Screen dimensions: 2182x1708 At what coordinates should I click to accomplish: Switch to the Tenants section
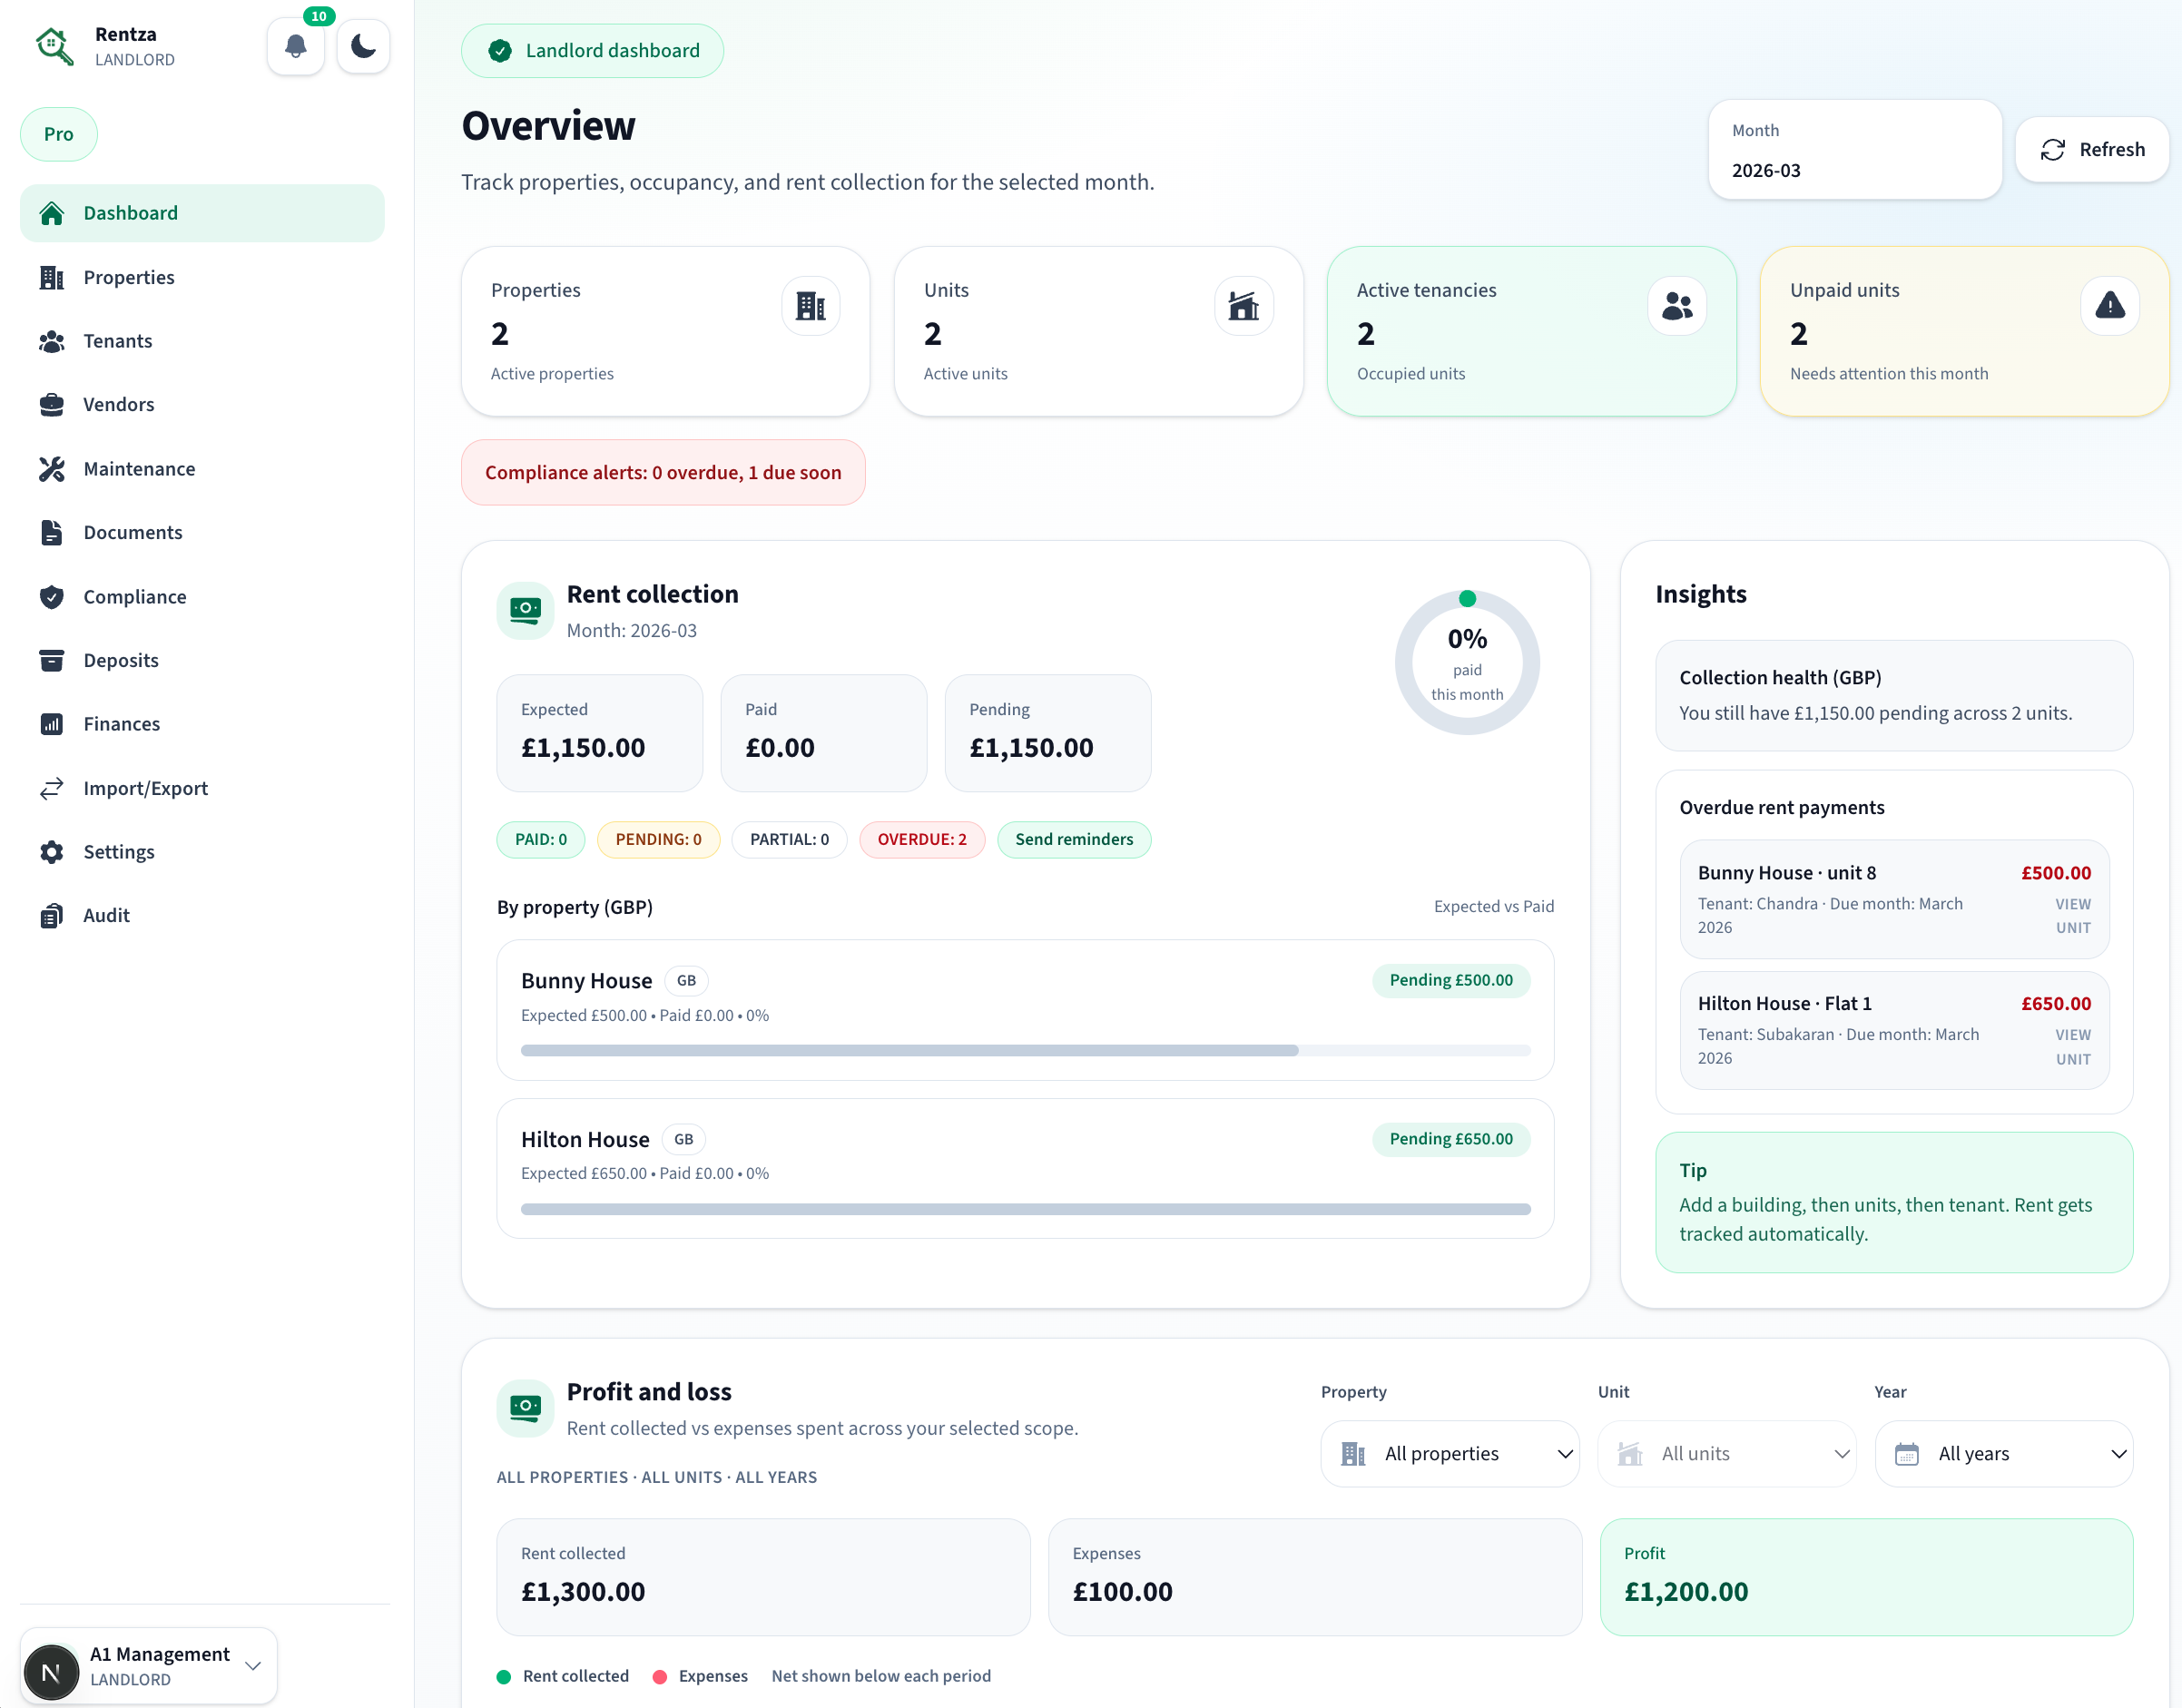[x=117, y=340]
